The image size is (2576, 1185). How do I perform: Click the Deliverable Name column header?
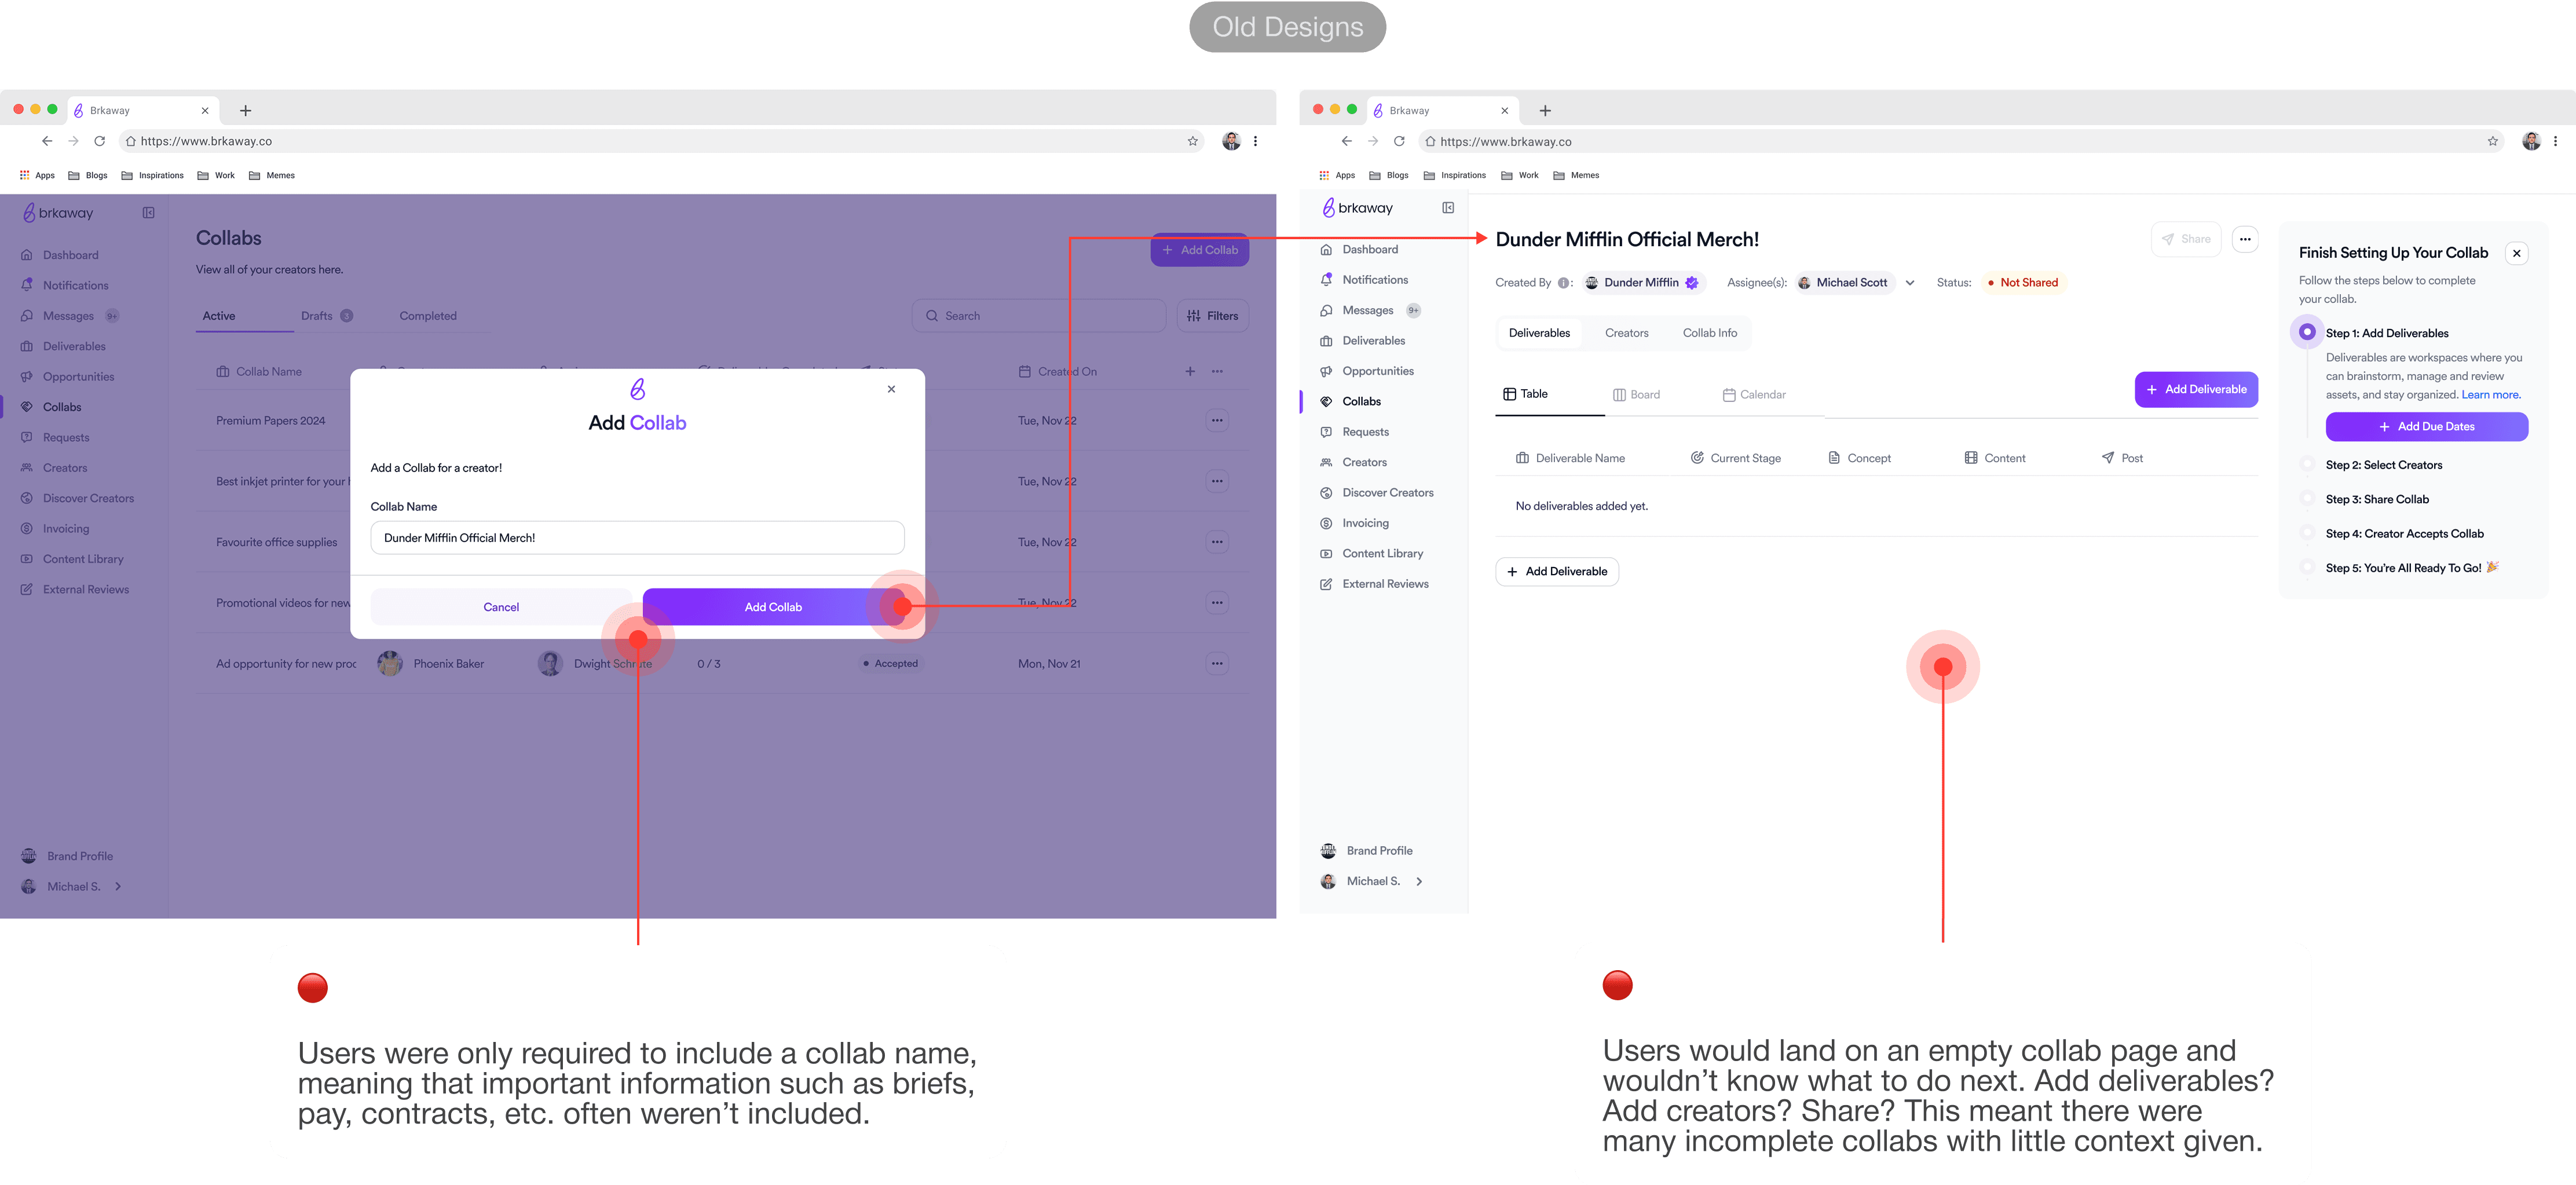tap(1570, 458)
